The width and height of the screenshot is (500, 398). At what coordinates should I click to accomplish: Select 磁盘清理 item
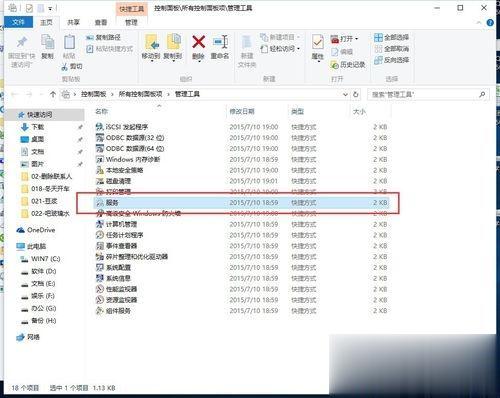coord(113,181)
